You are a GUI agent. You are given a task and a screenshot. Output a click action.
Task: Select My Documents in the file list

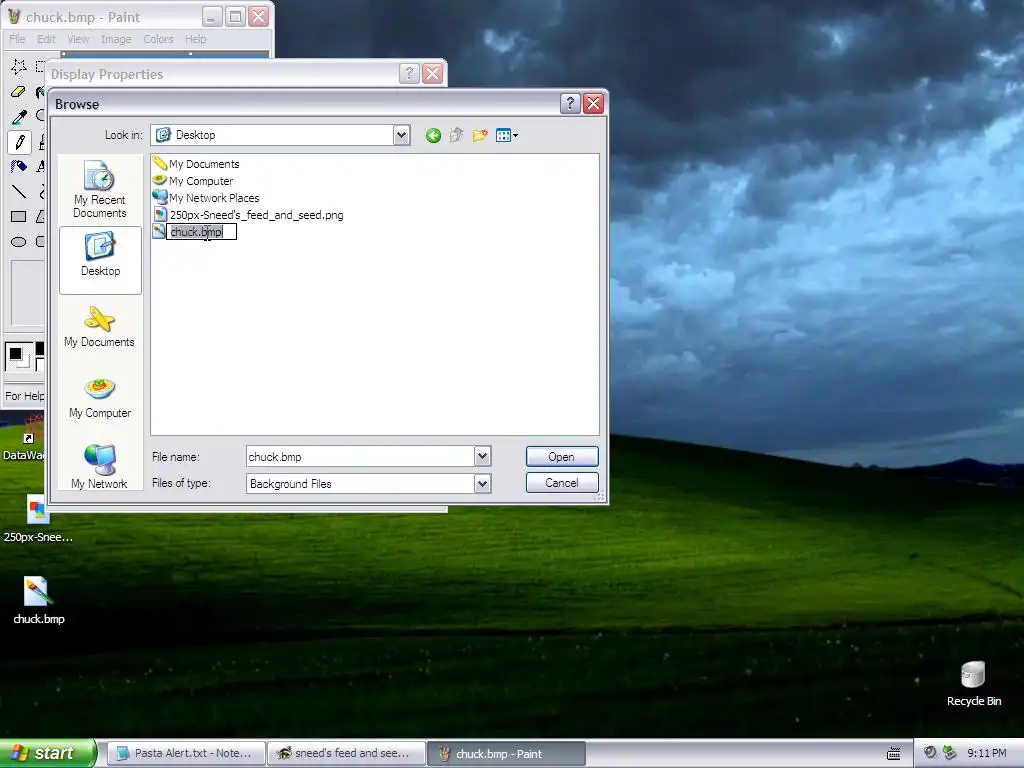(196, 164)
